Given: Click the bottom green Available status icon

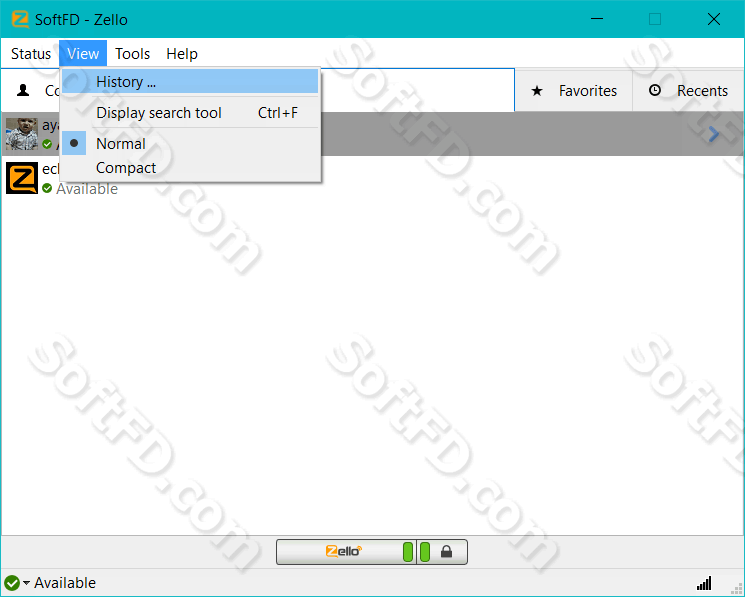Looking at the screenshot, I should (x=12, y=583).
